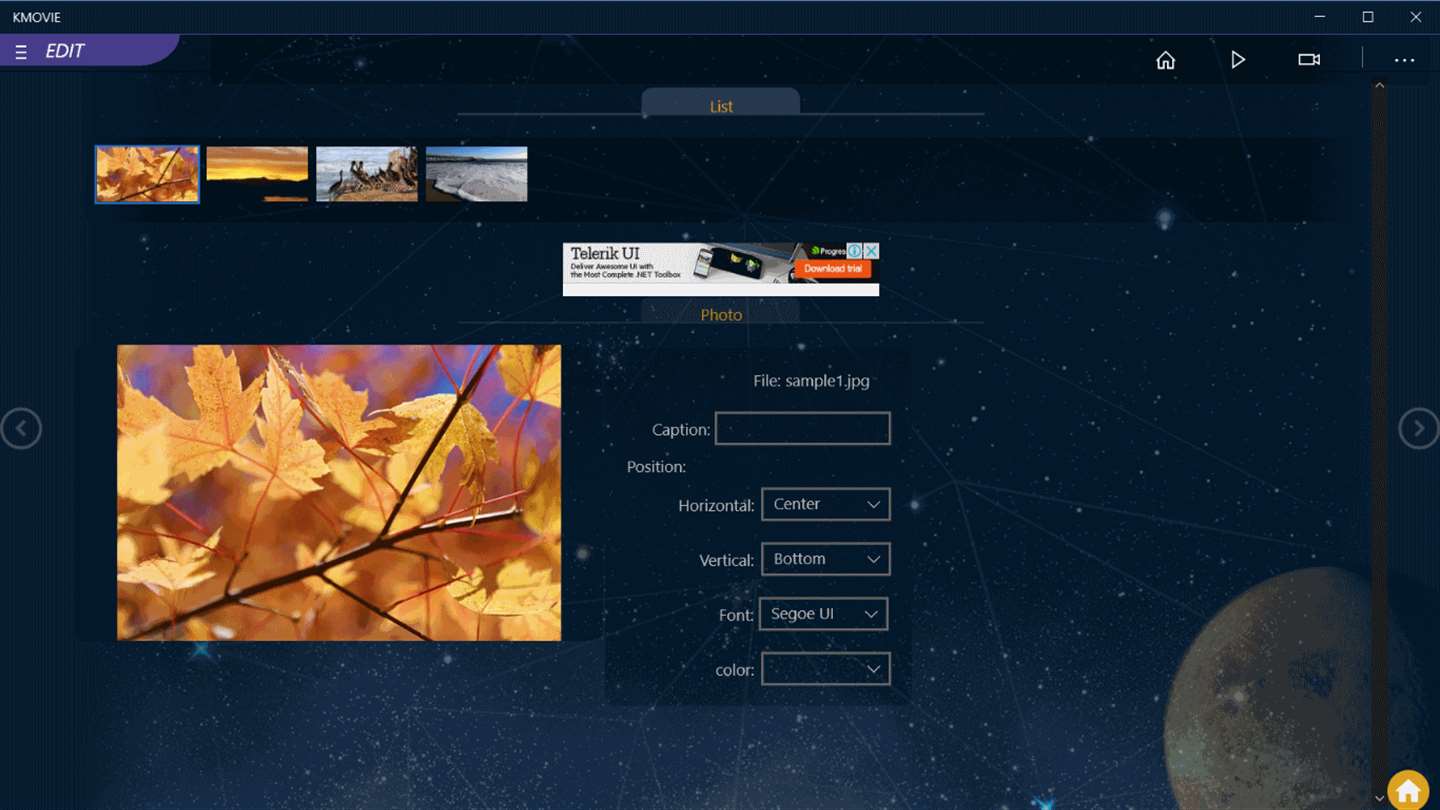Click the scrollbar down arrow
Image resolution: width=1440 pixels, height=810 pixels.
[x=1379, y=798]
